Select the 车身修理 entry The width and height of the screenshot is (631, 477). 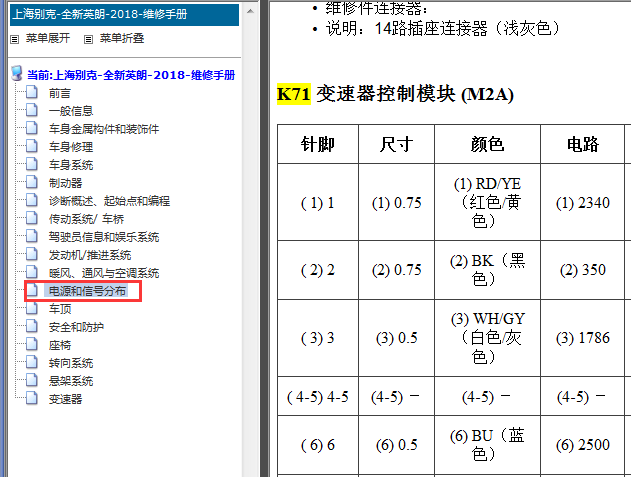coord(71,147)
